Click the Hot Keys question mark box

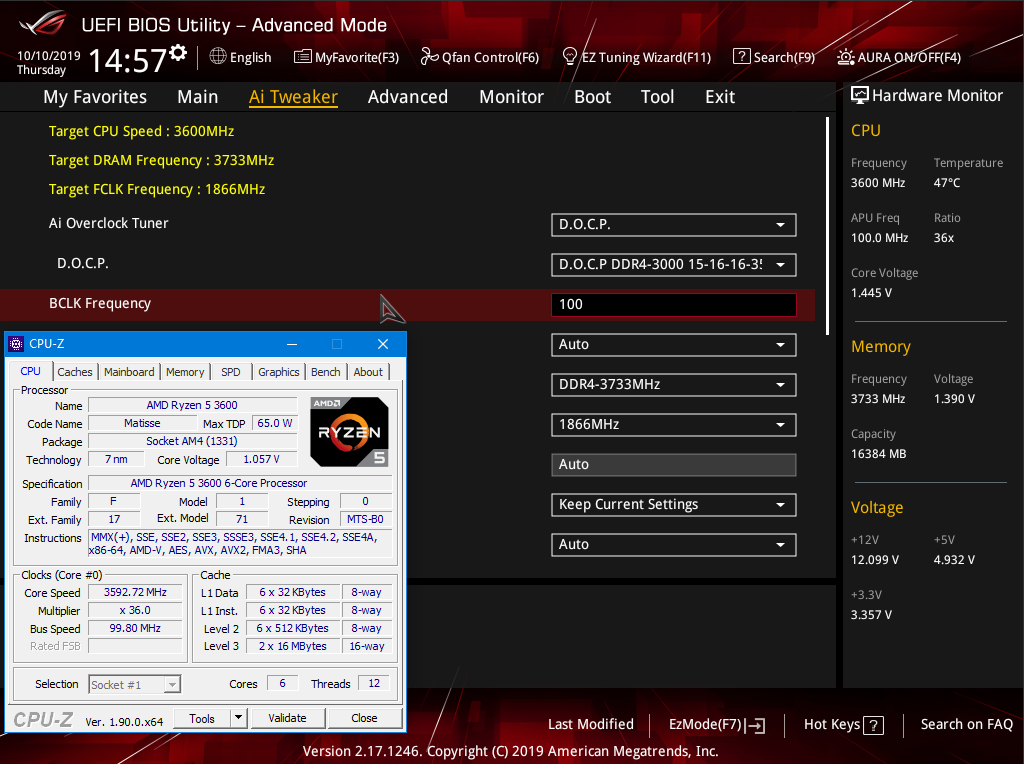pyautogui.click(x=874, y=725)
